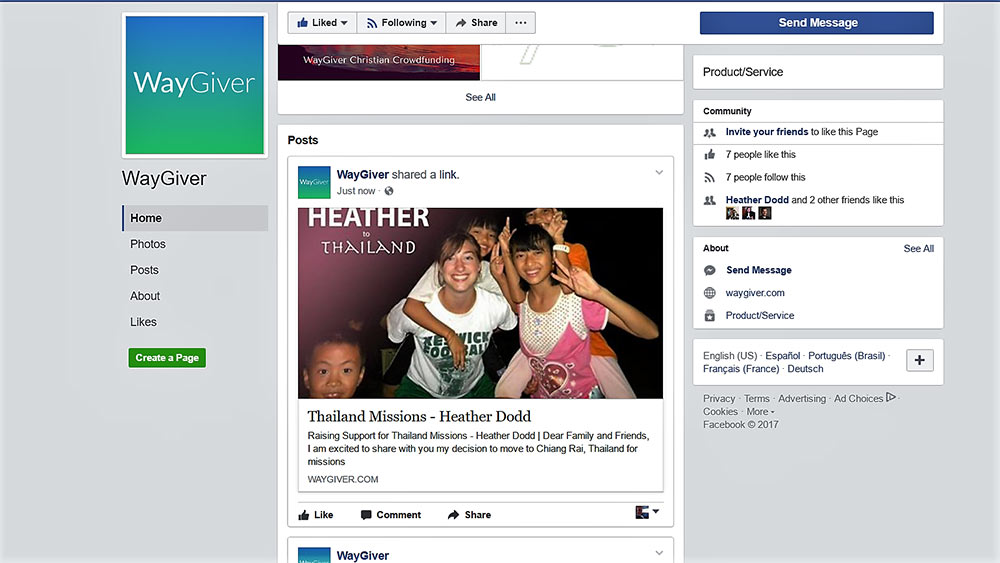Click the RSS follow icon in Community
This screenshot has width=1000, height=563.
click(x=709, y=177)
